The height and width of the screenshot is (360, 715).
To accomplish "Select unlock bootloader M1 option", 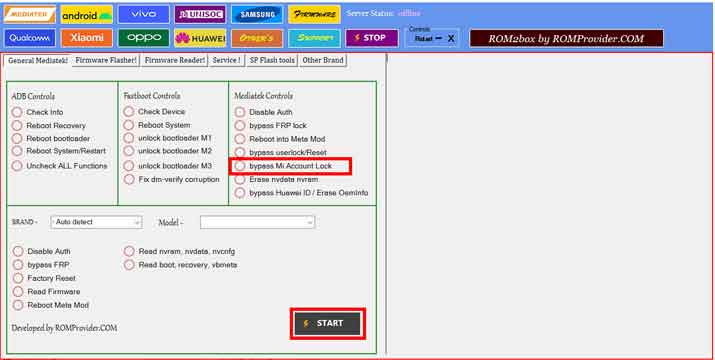I will point(168,138).
